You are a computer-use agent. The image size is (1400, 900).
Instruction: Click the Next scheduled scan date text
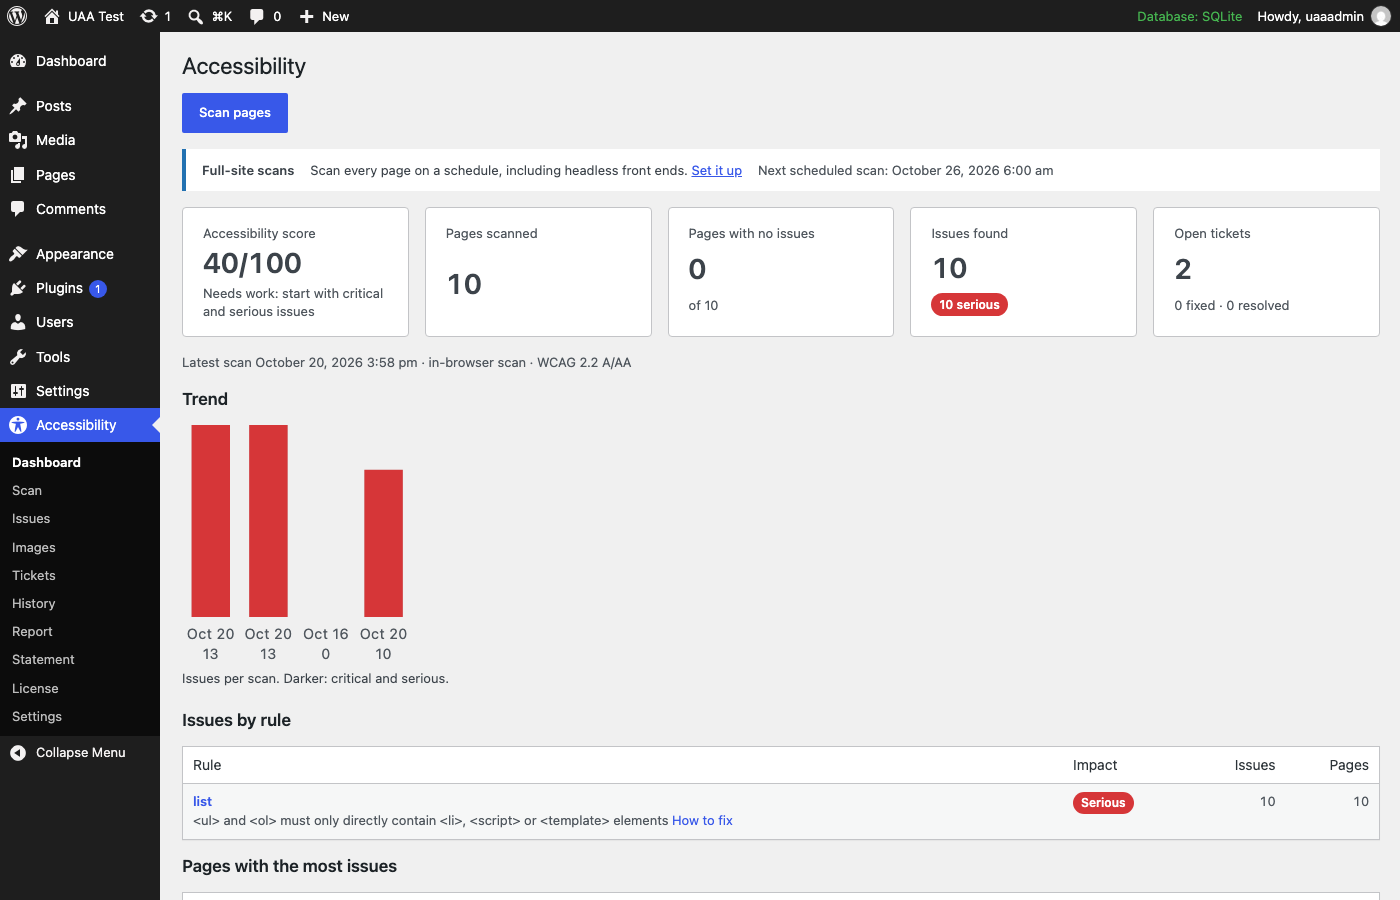pyautogui.click(x=906, y=171)
